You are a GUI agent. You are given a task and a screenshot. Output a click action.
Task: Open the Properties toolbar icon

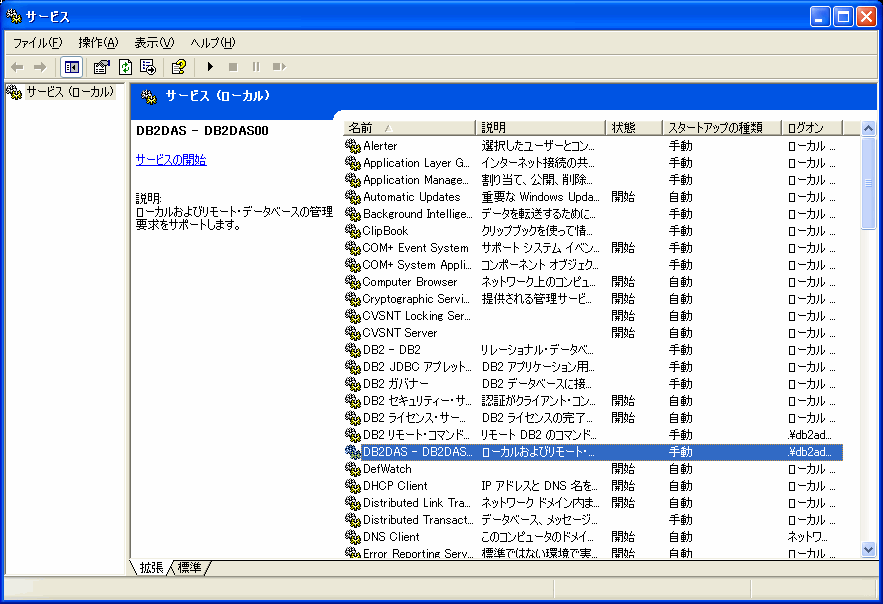tap(101, 67)
